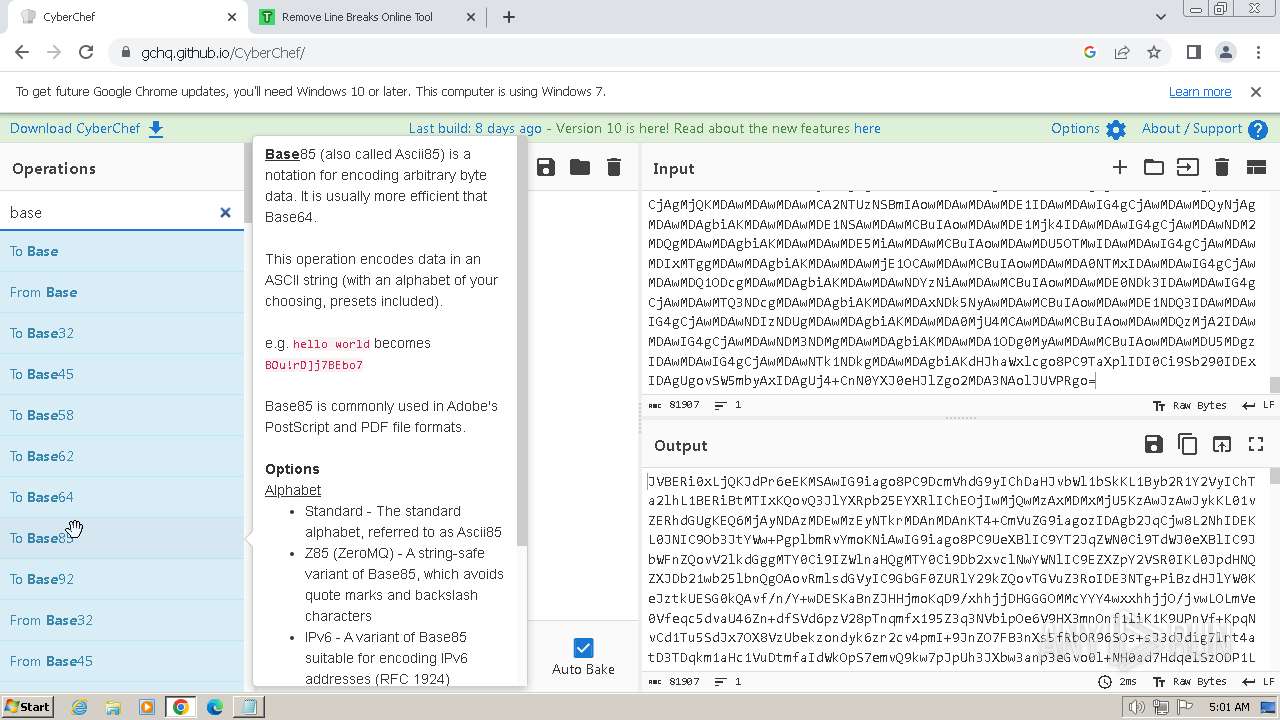The image size is (1280, 720).
Task: Open Chrome from the taskbar
Action: (181, 707)
